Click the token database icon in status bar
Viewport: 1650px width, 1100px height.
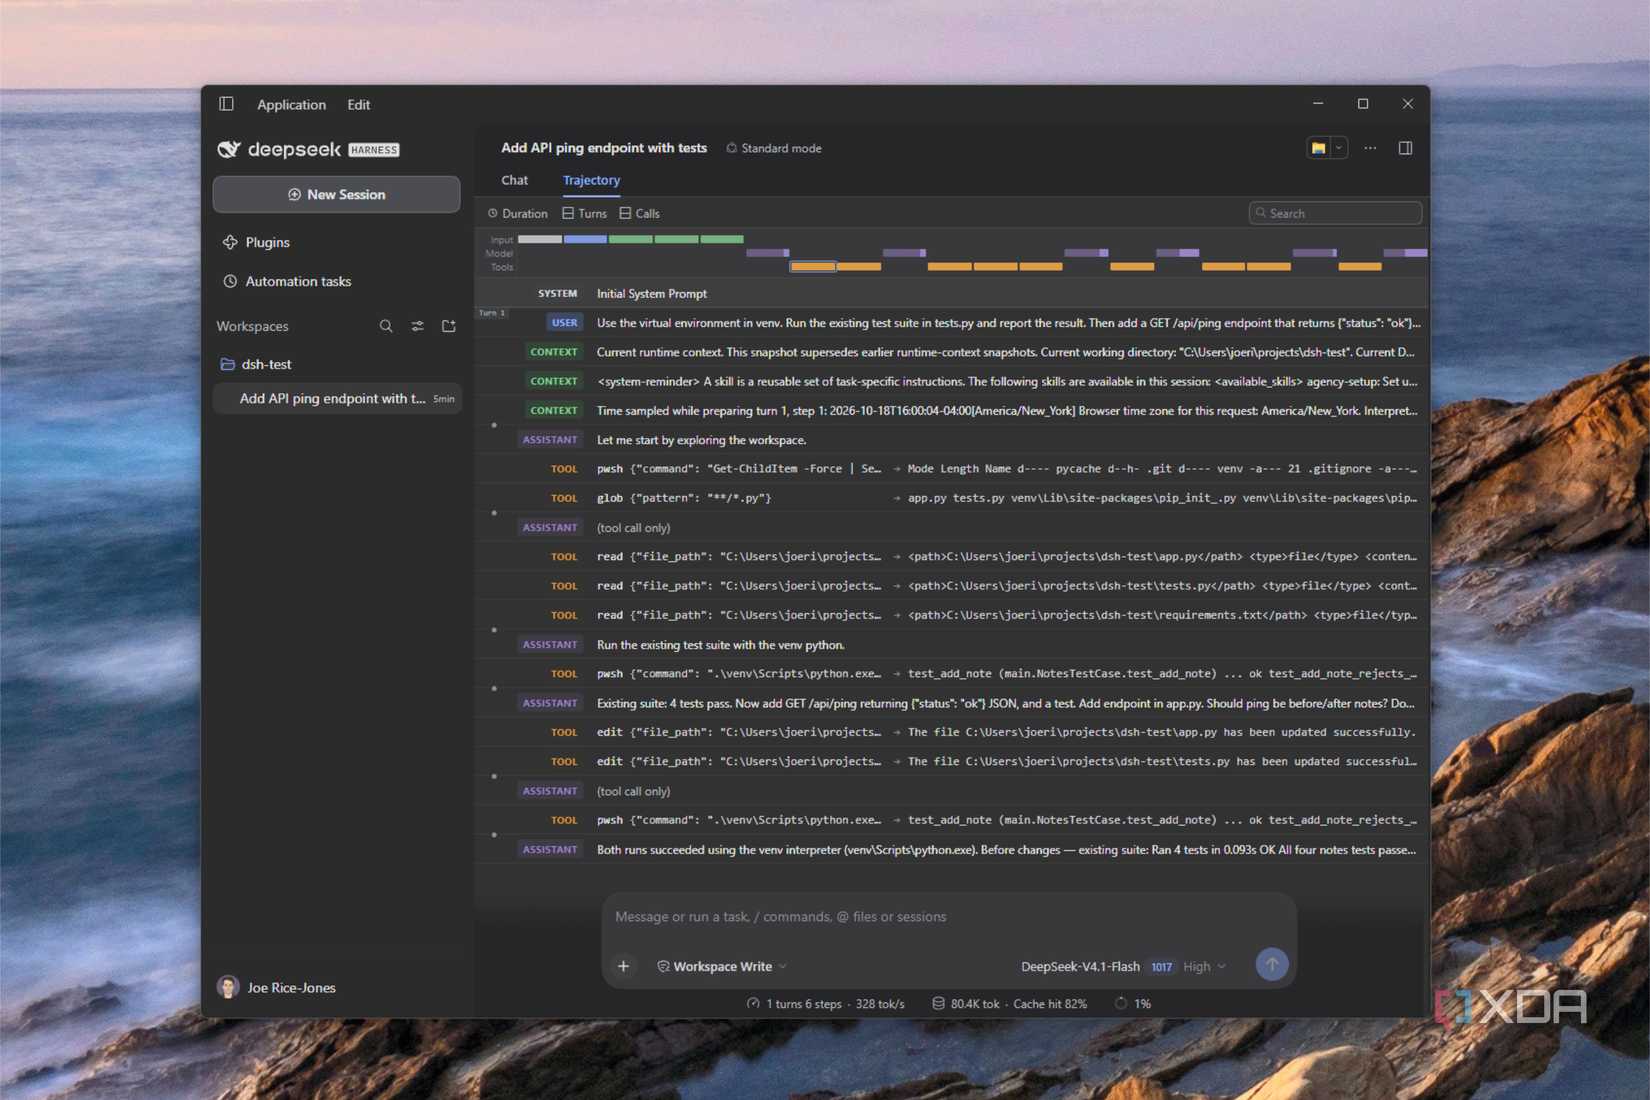coord(938,1003)
